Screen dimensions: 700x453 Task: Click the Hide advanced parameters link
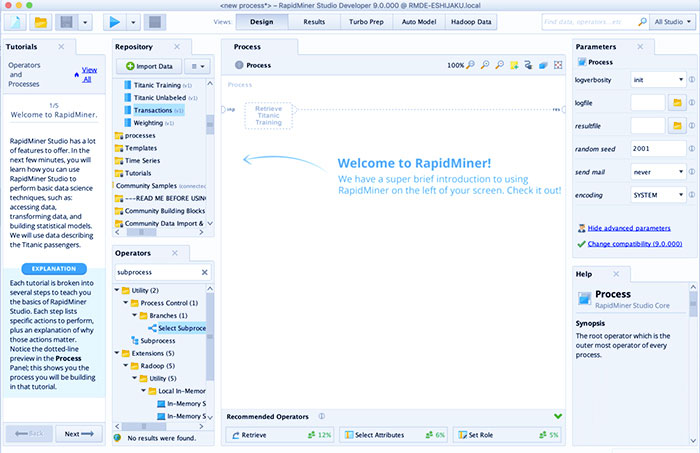pyautogui.click(x=629, y=228)
